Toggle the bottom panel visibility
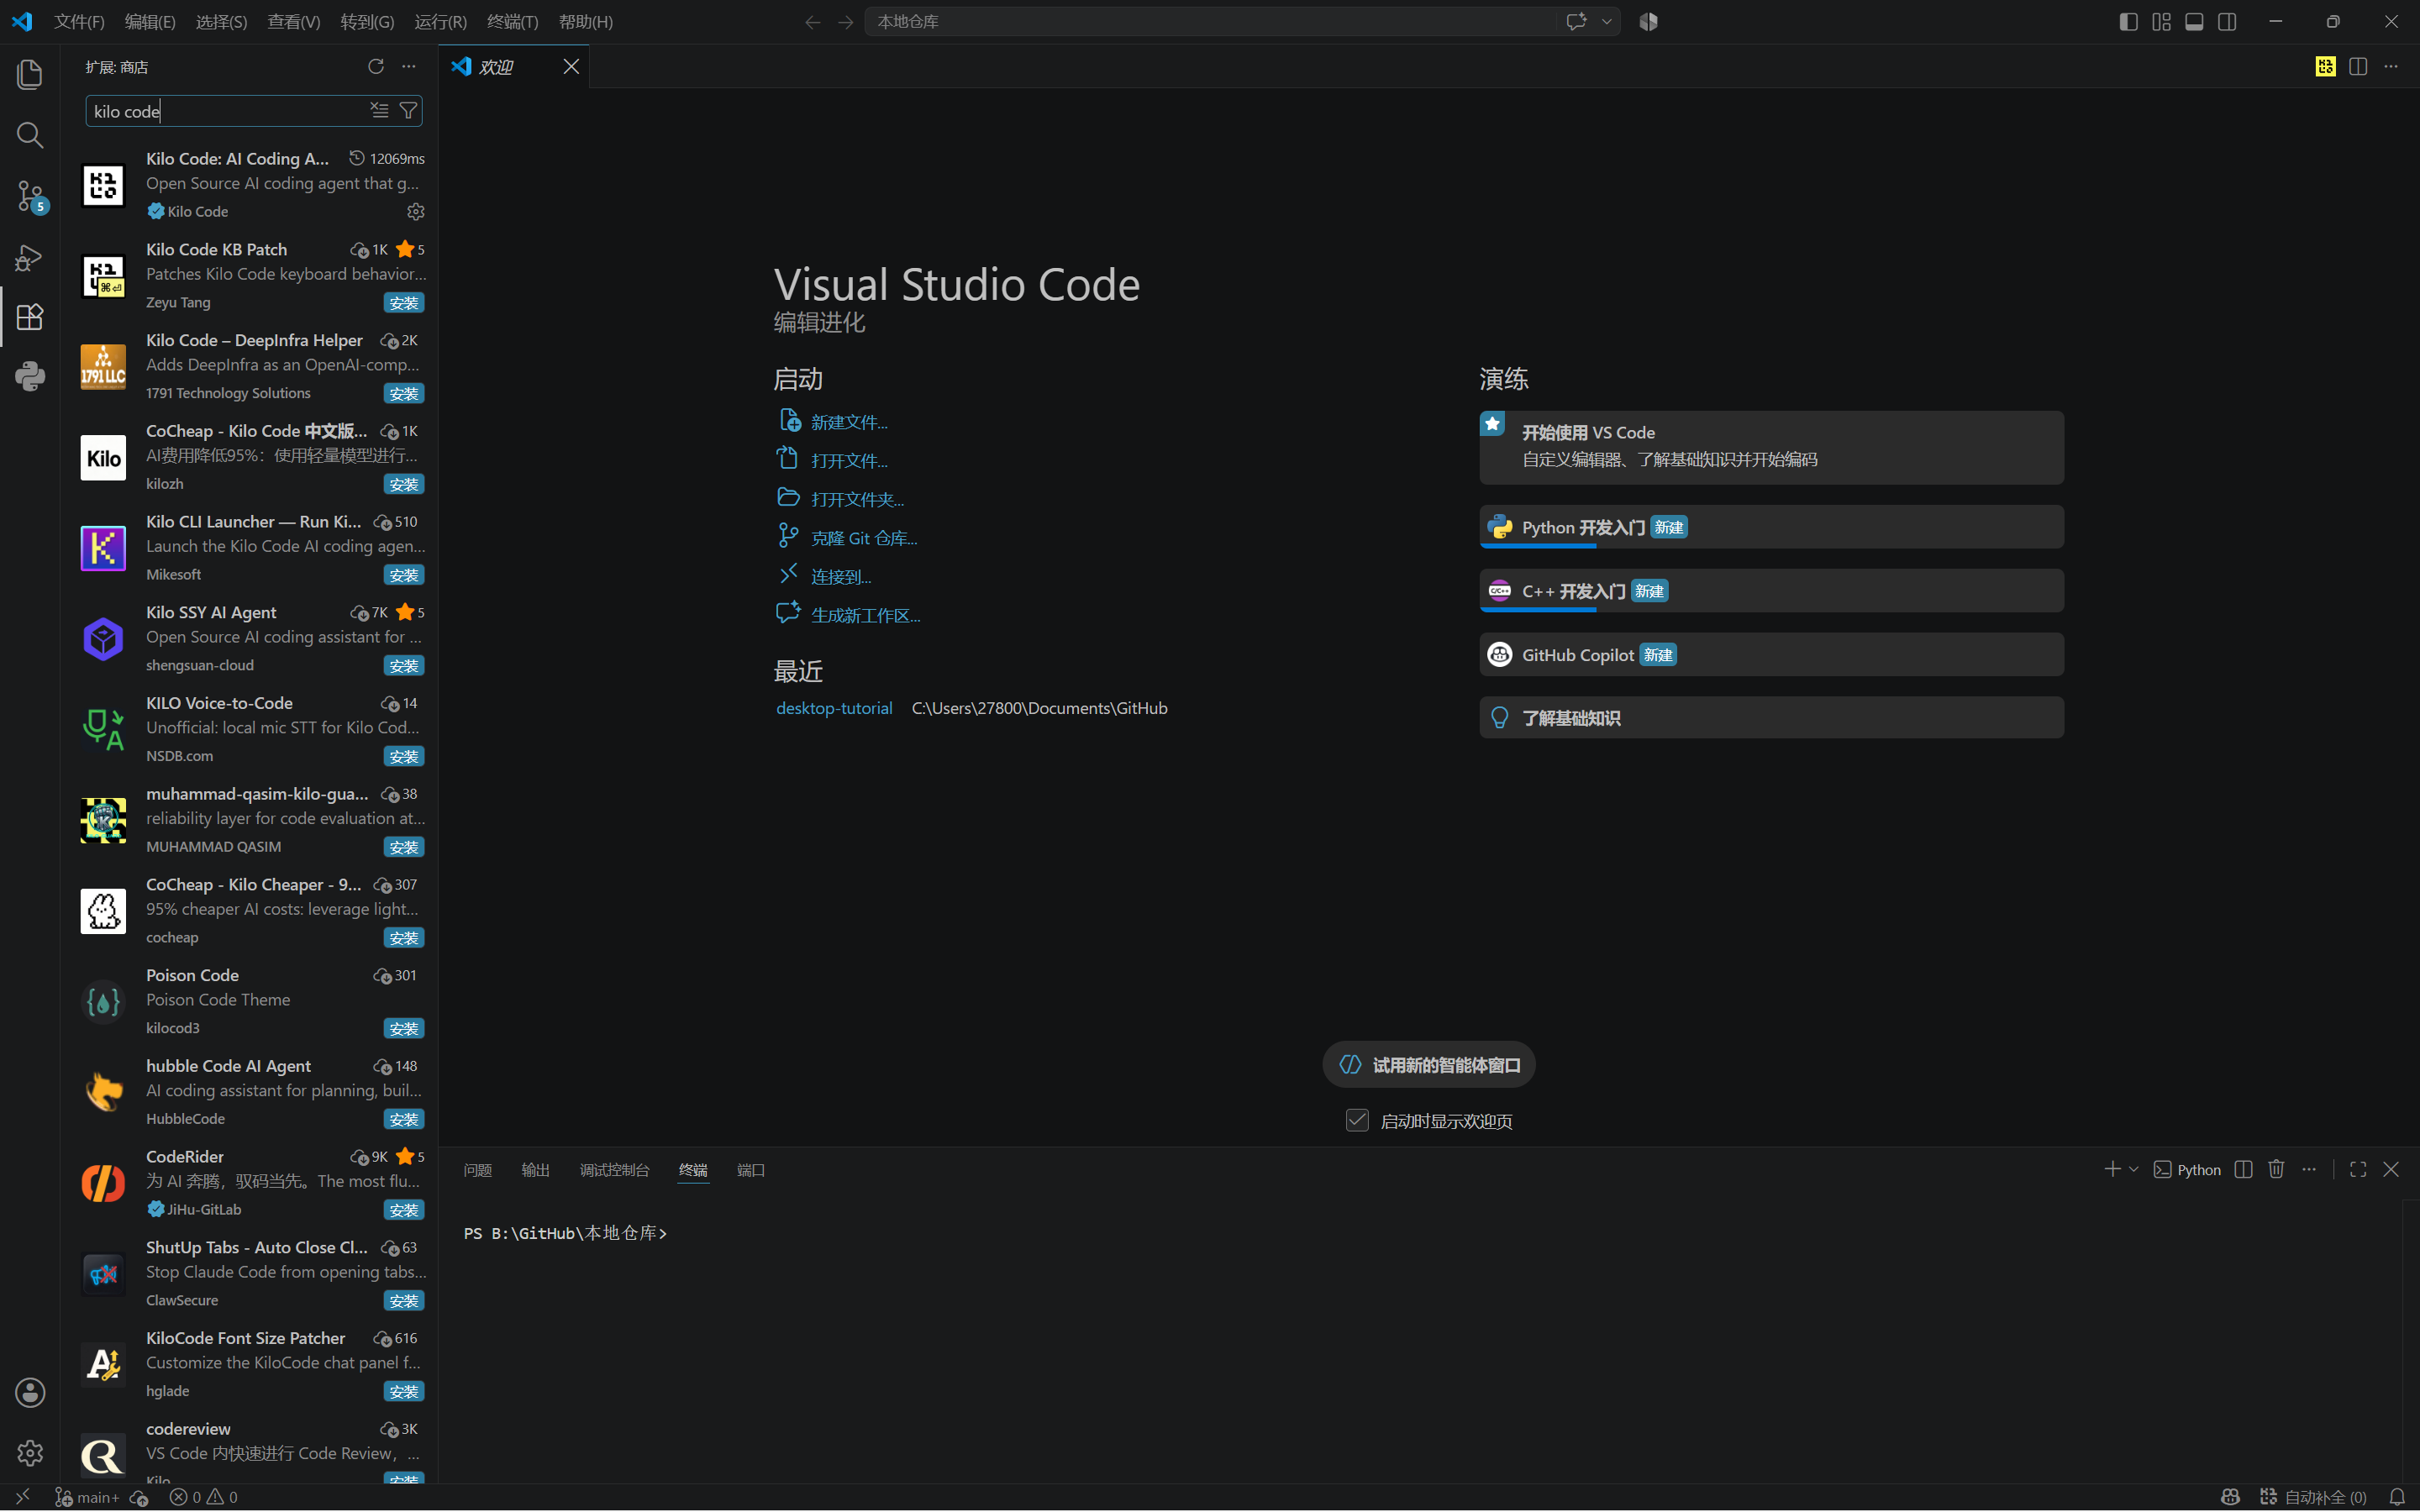Image resolution: width=2420 pixels, height=1512 pixels. pyautogui.click(x=2195, y=22)
